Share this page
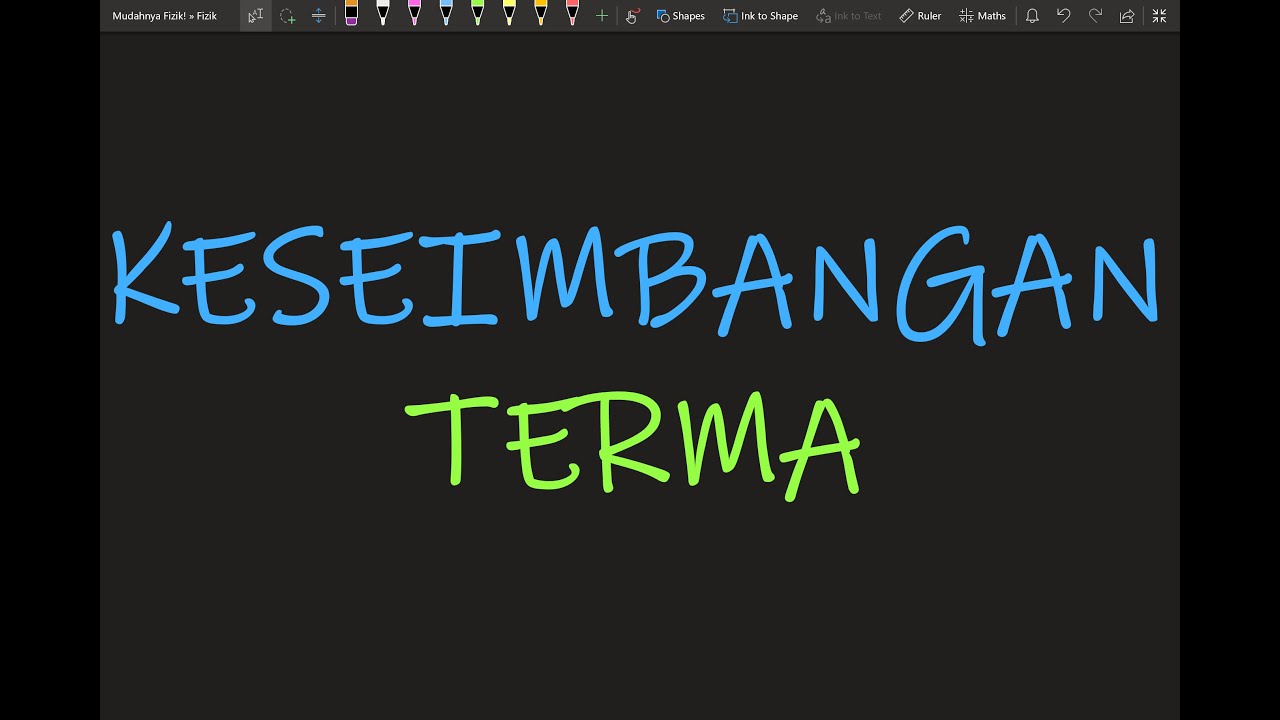 pyautogui.click(x=1127, y=16)
